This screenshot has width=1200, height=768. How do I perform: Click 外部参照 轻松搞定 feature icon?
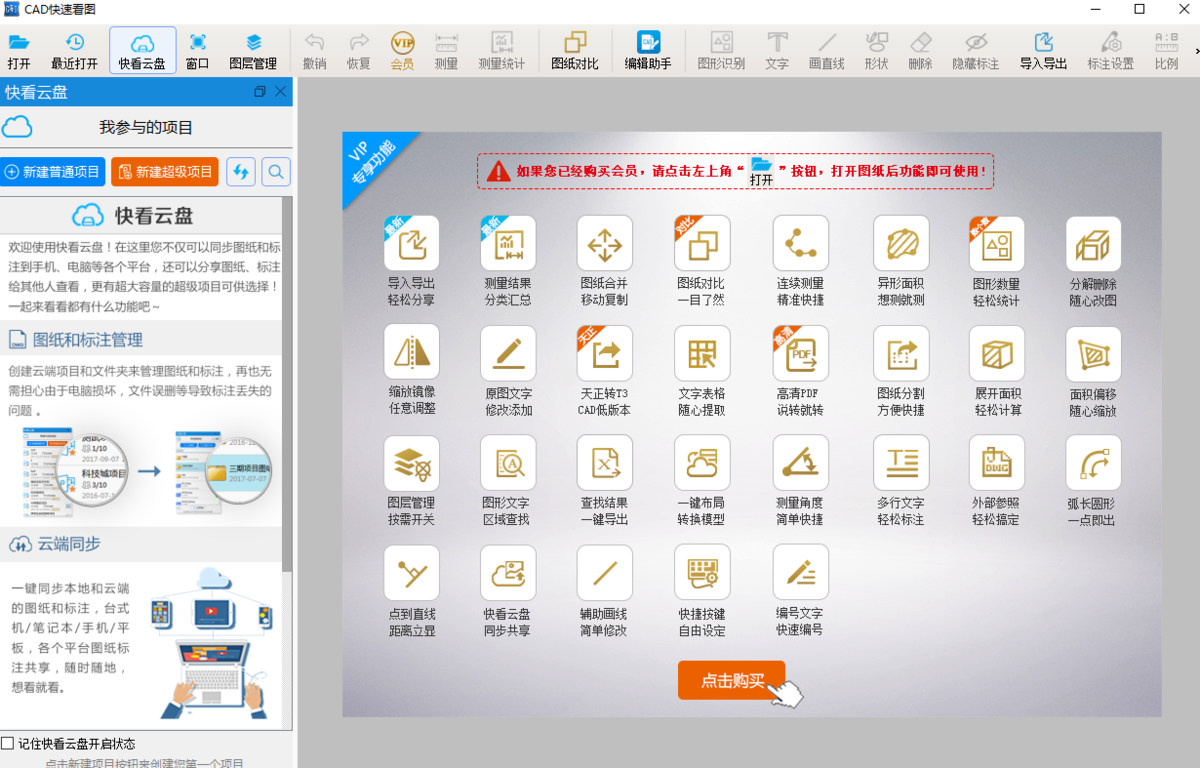click(997, 463)
